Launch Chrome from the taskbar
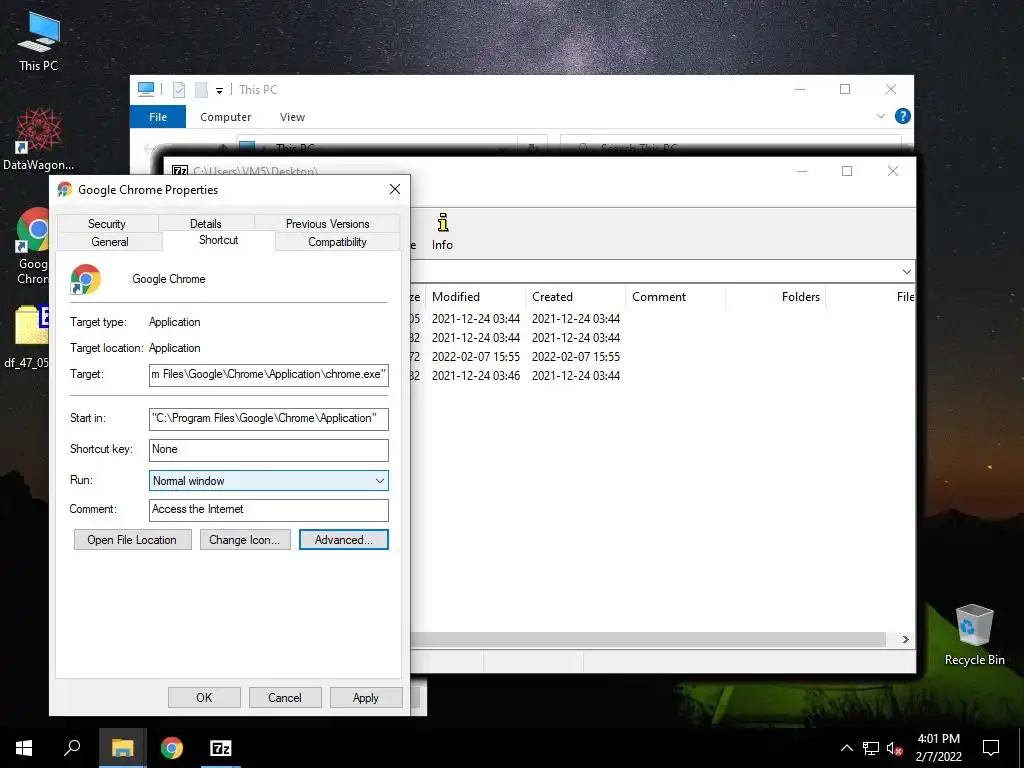Viewport: 1024px width, 768px height. pos(172,748)
